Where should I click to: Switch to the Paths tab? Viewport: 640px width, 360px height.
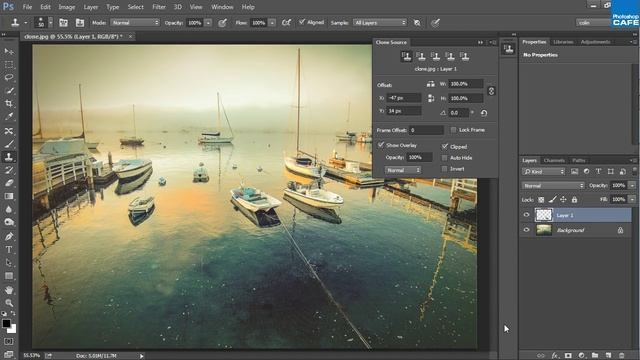[578, 160]
